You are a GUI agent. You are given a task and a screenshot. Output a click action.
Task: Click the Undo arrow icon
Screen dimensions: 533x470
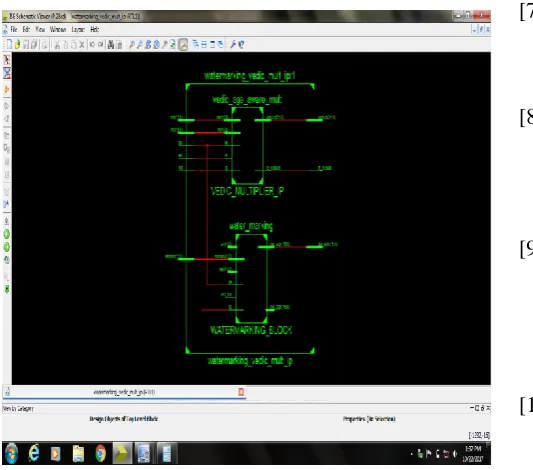click(x=92, y=44)
